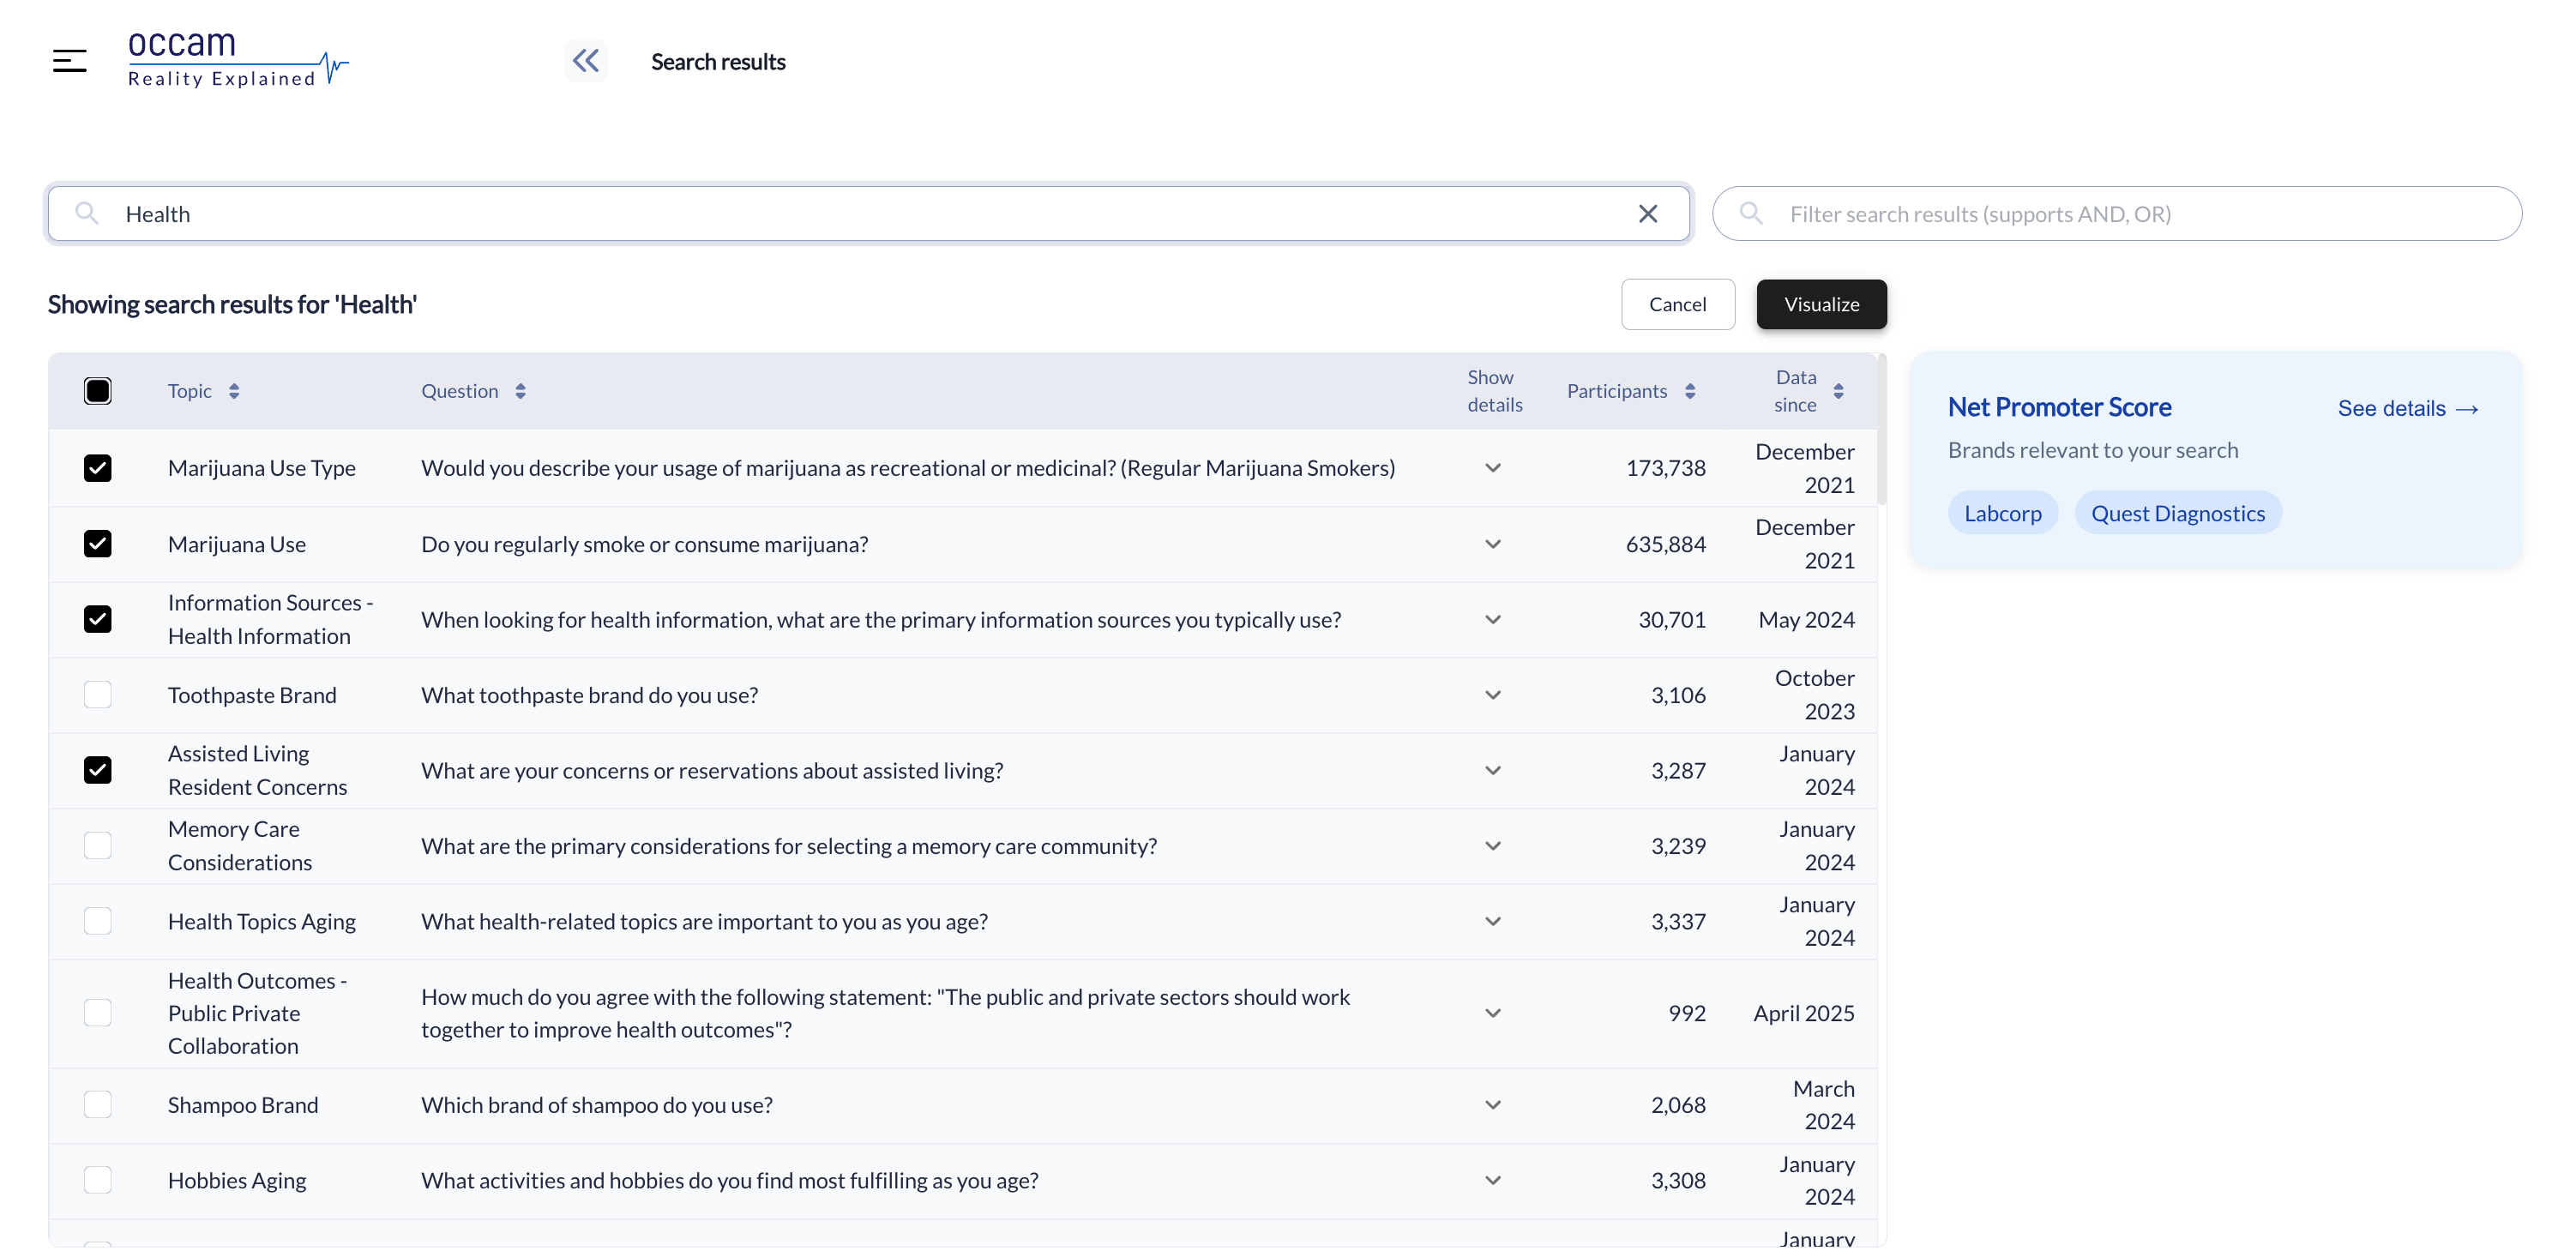Select the Labcorp brand tag

pos(2002,513)
